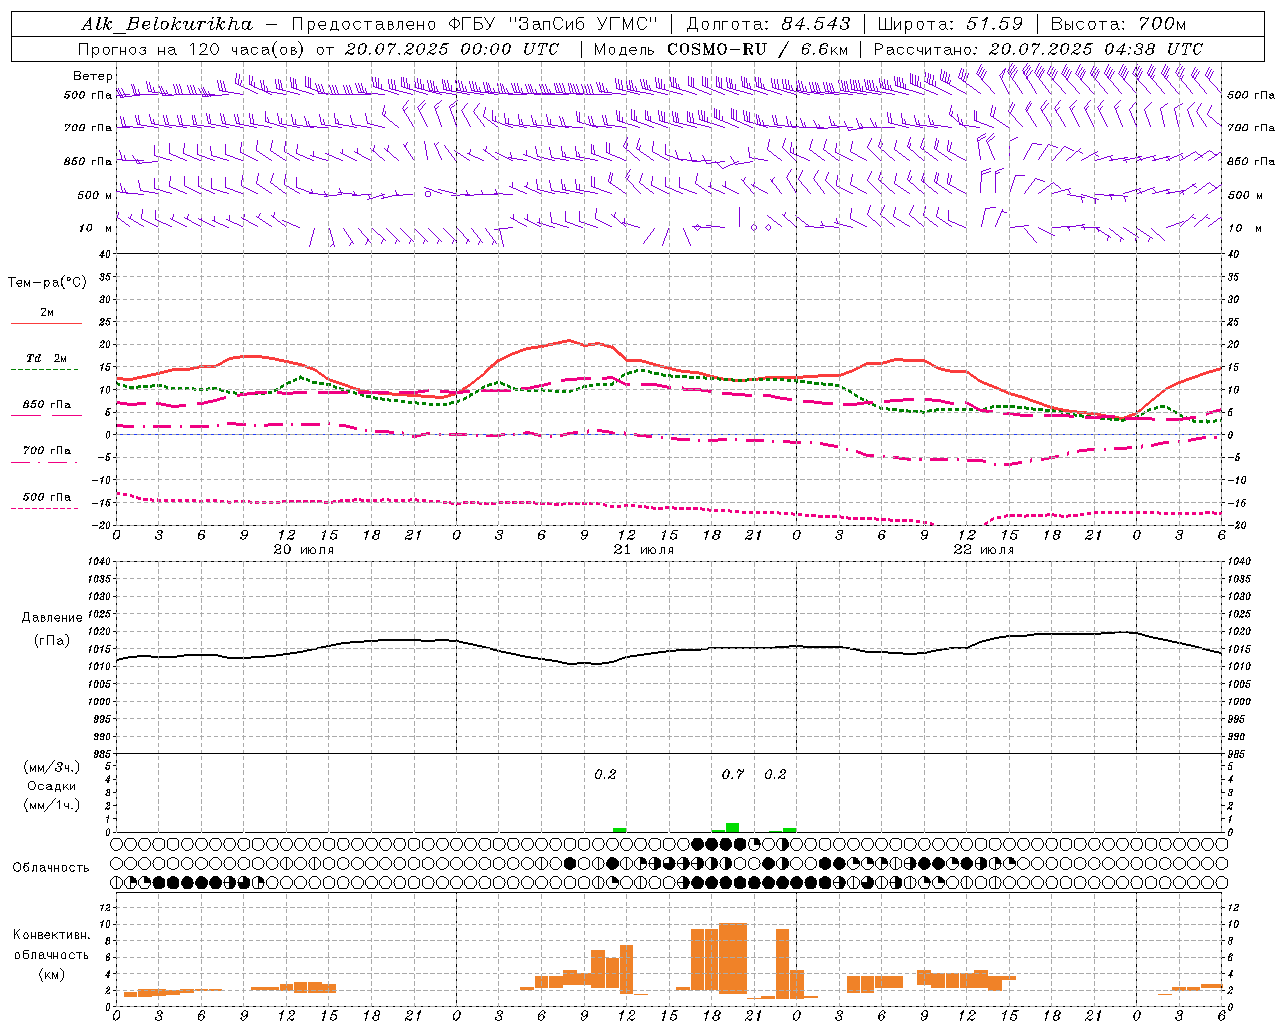Click the 0.2 value right of 0.7
The image size is (1280, 1024).
(x=775, y=775)
